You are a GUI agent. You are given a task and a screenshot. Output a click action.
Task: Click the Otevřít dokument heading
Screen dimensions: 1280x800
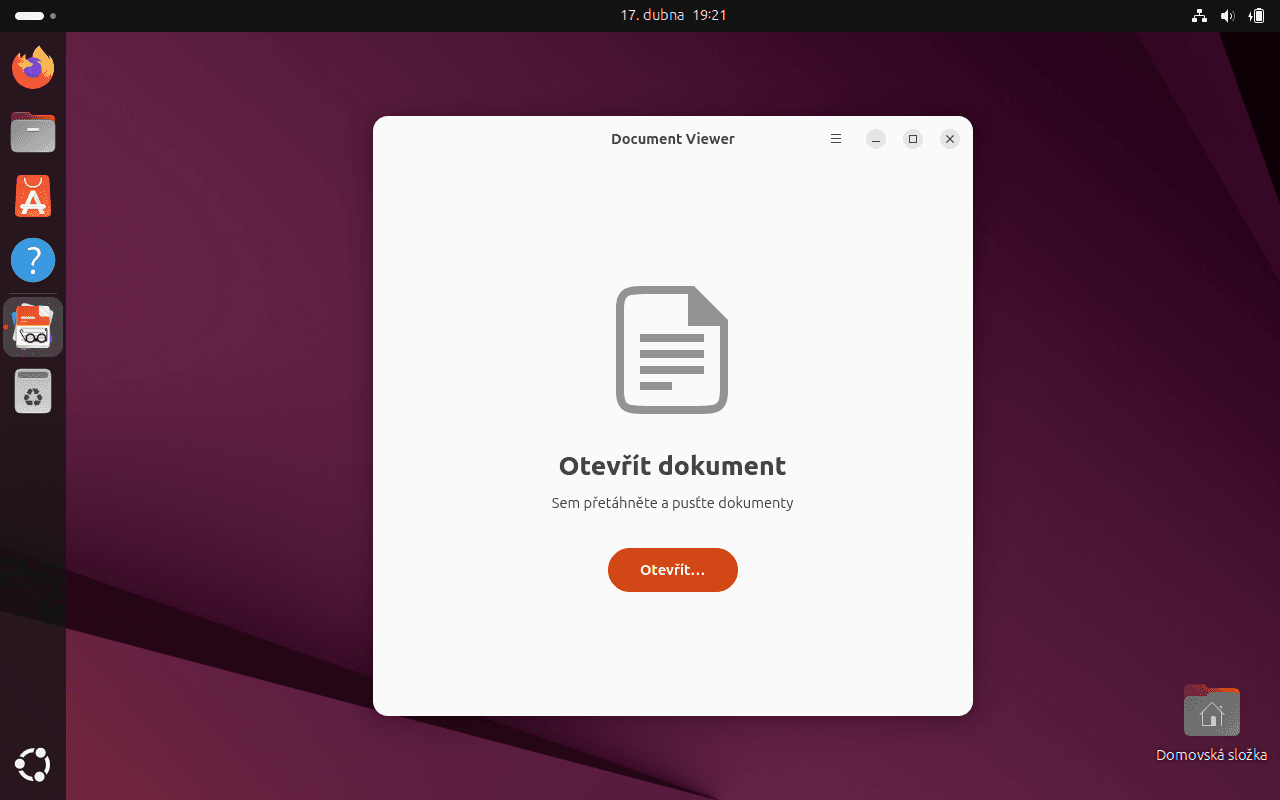click(x=672, y=466)
